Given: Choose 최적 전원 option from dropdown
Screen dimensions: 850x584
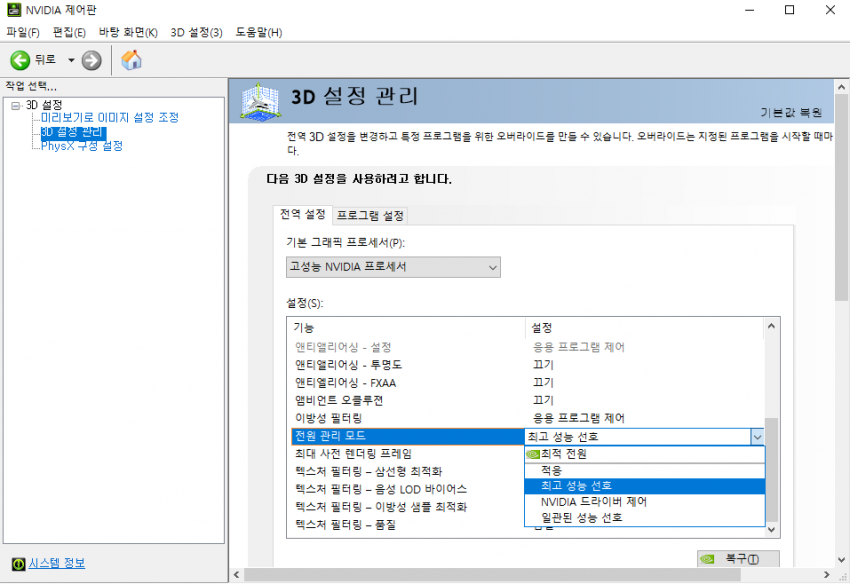Looking at the screenshot, I should click(x=645, y=454).
